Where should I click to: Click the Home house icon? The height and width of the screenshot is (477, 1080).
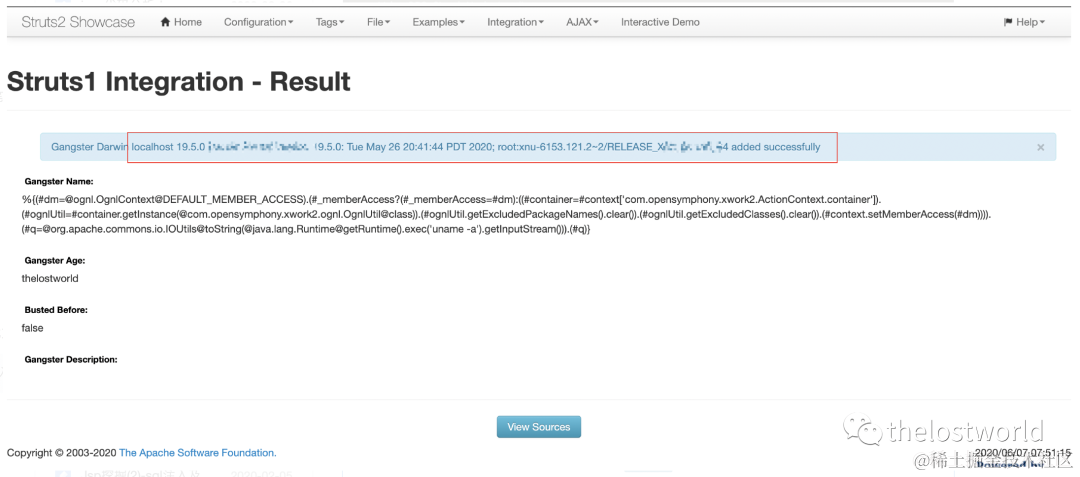pyautogui.click(x=165, y=22)
